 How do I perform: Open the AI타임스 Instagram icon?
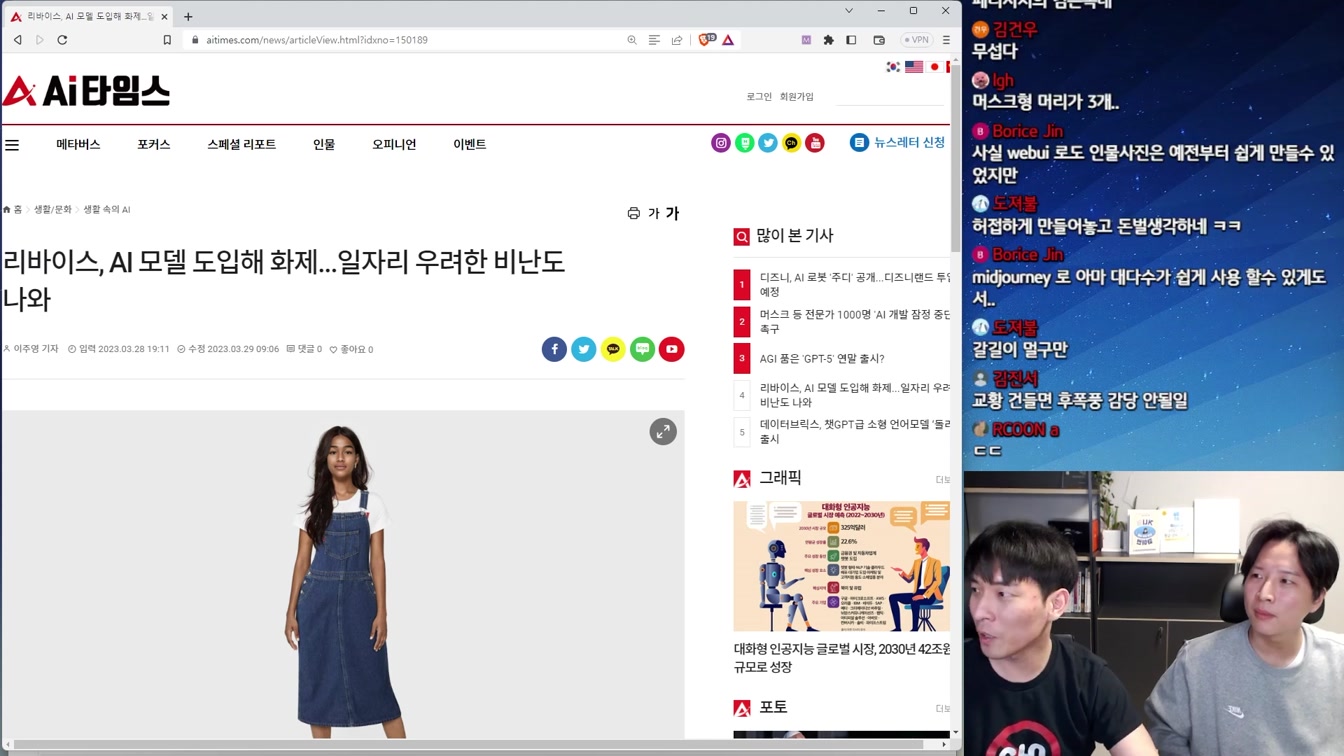[x=721, y=143]
